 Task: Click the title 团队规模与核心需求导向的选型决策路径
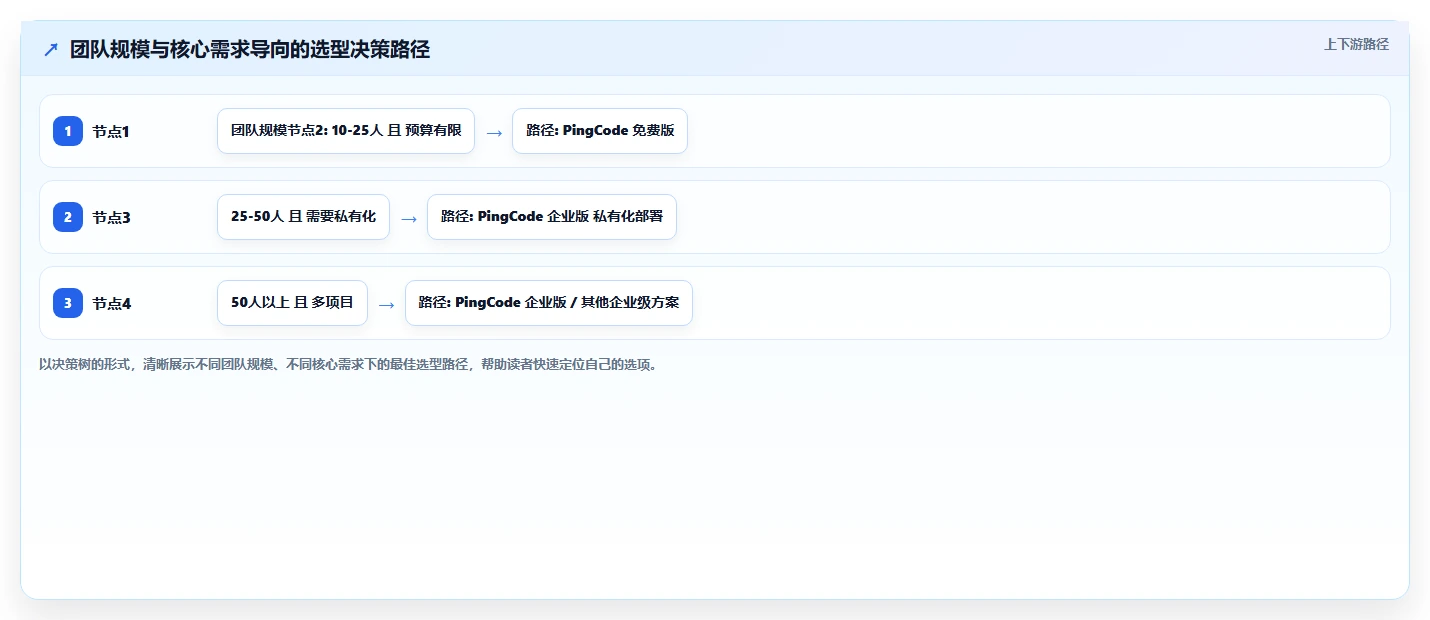pos(250,50)
